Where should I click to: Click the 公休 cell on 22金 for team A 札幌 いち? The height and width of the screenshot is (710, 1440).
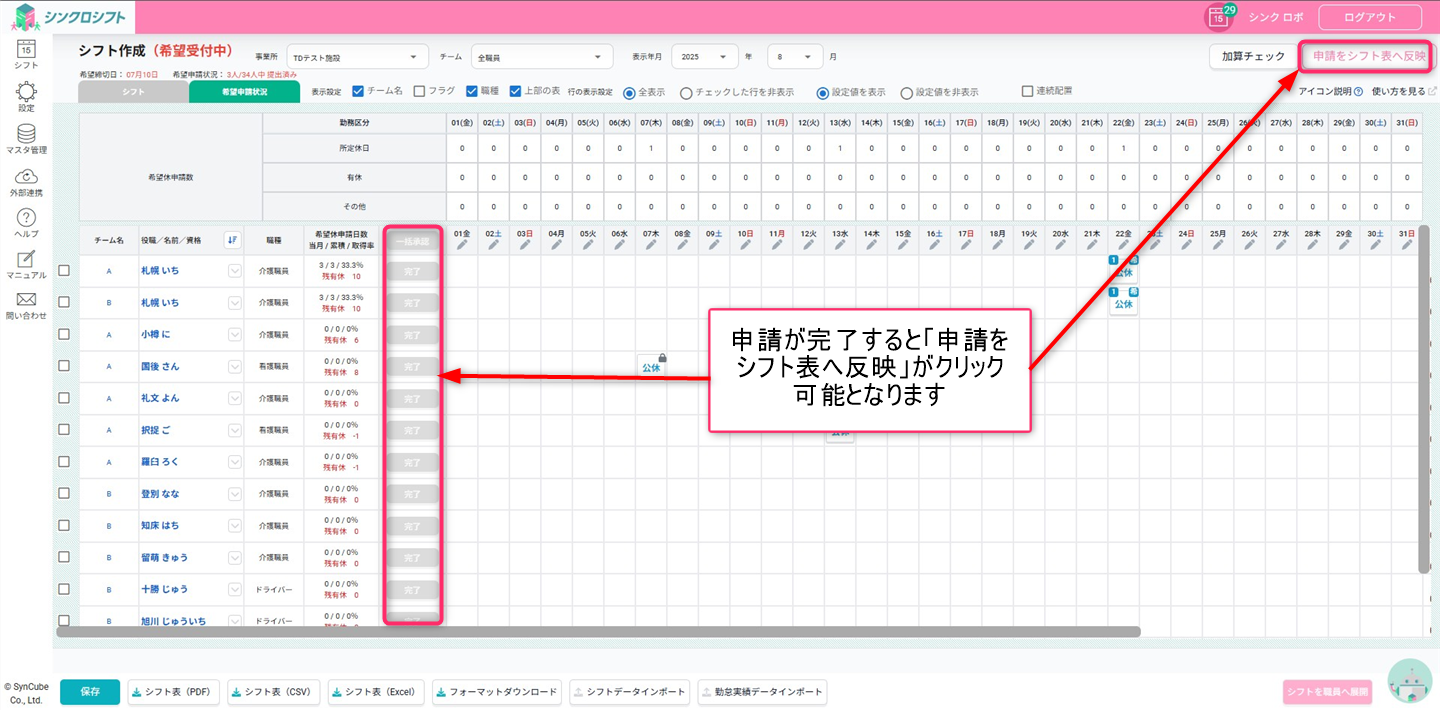[x=1124, y=270]
